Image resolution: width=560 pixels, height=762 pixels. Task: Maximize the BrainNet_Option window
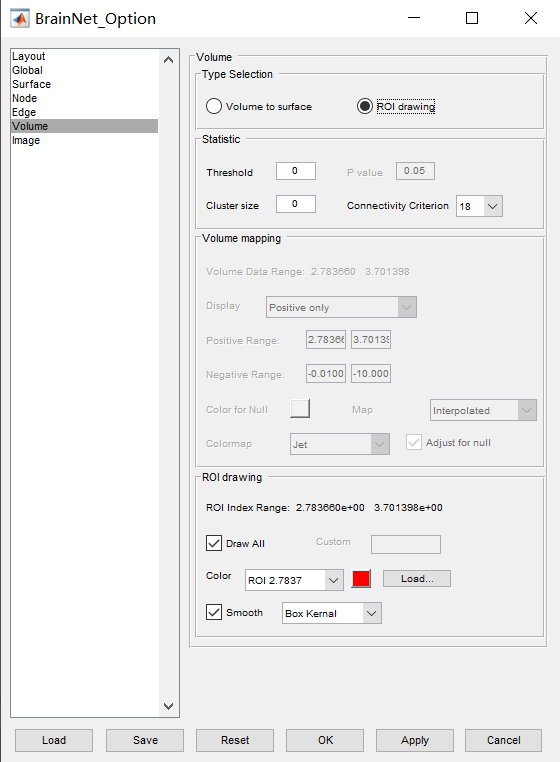pyautogui.click(x=472, y=18)
